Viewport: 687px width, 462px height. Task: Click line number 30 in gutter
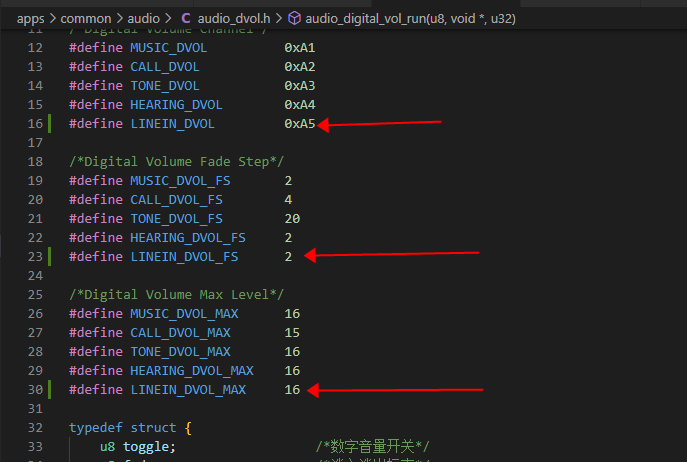coord(35,390)
